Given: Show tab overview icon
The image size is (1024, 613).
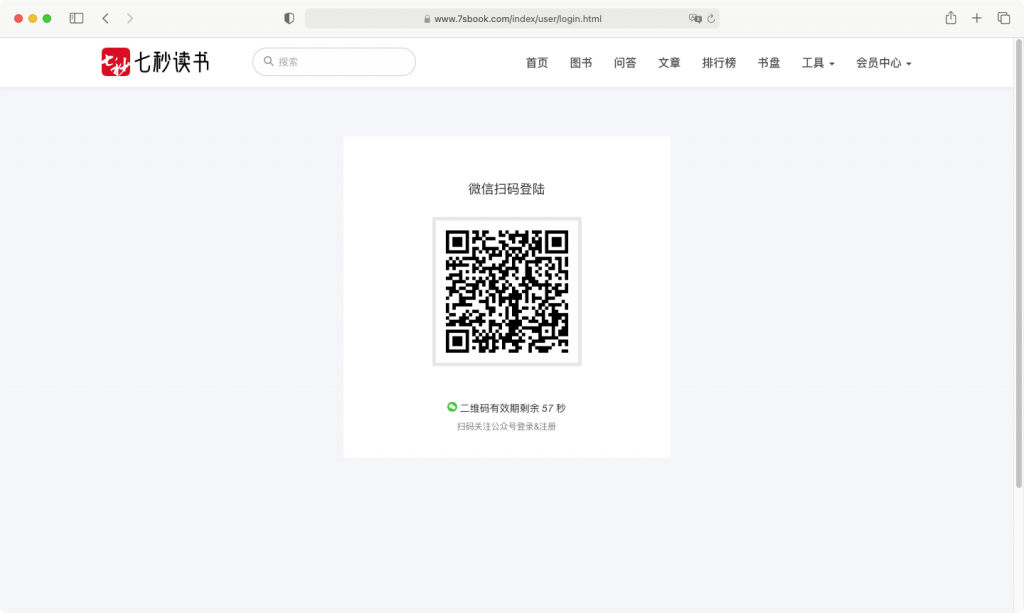Looking at the screenshot, I should (x=1004, y=18).
